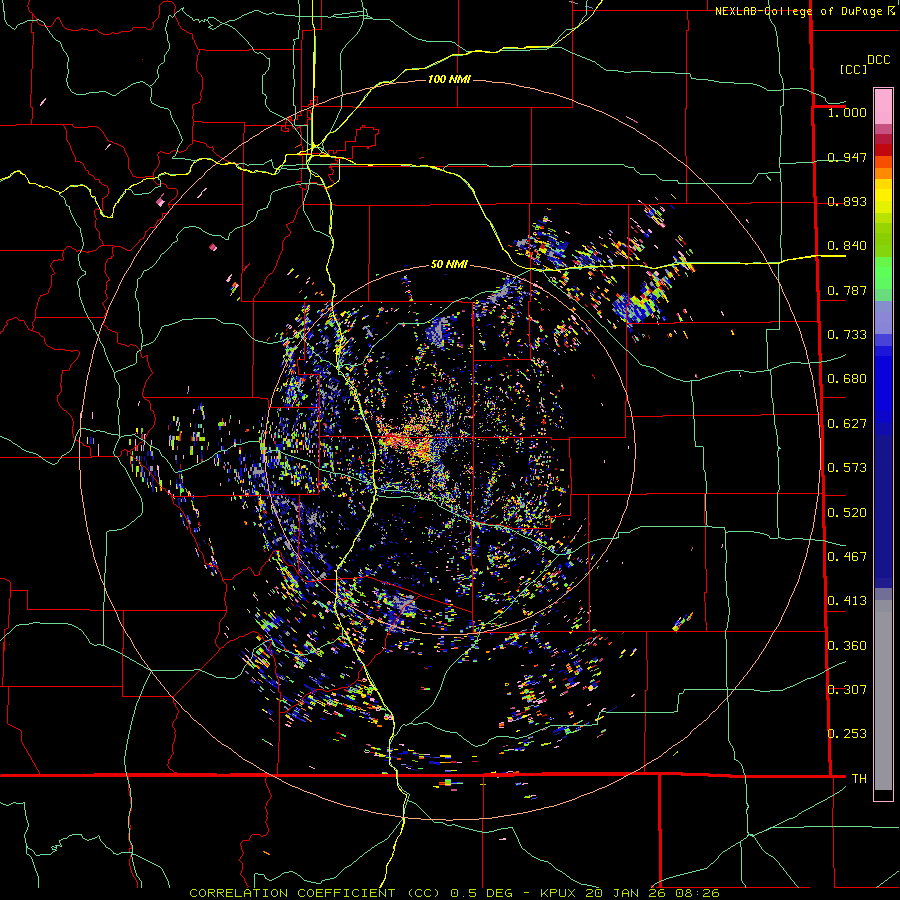
Task: Pick the bright green segment of color bar
Action: point(883,273)
